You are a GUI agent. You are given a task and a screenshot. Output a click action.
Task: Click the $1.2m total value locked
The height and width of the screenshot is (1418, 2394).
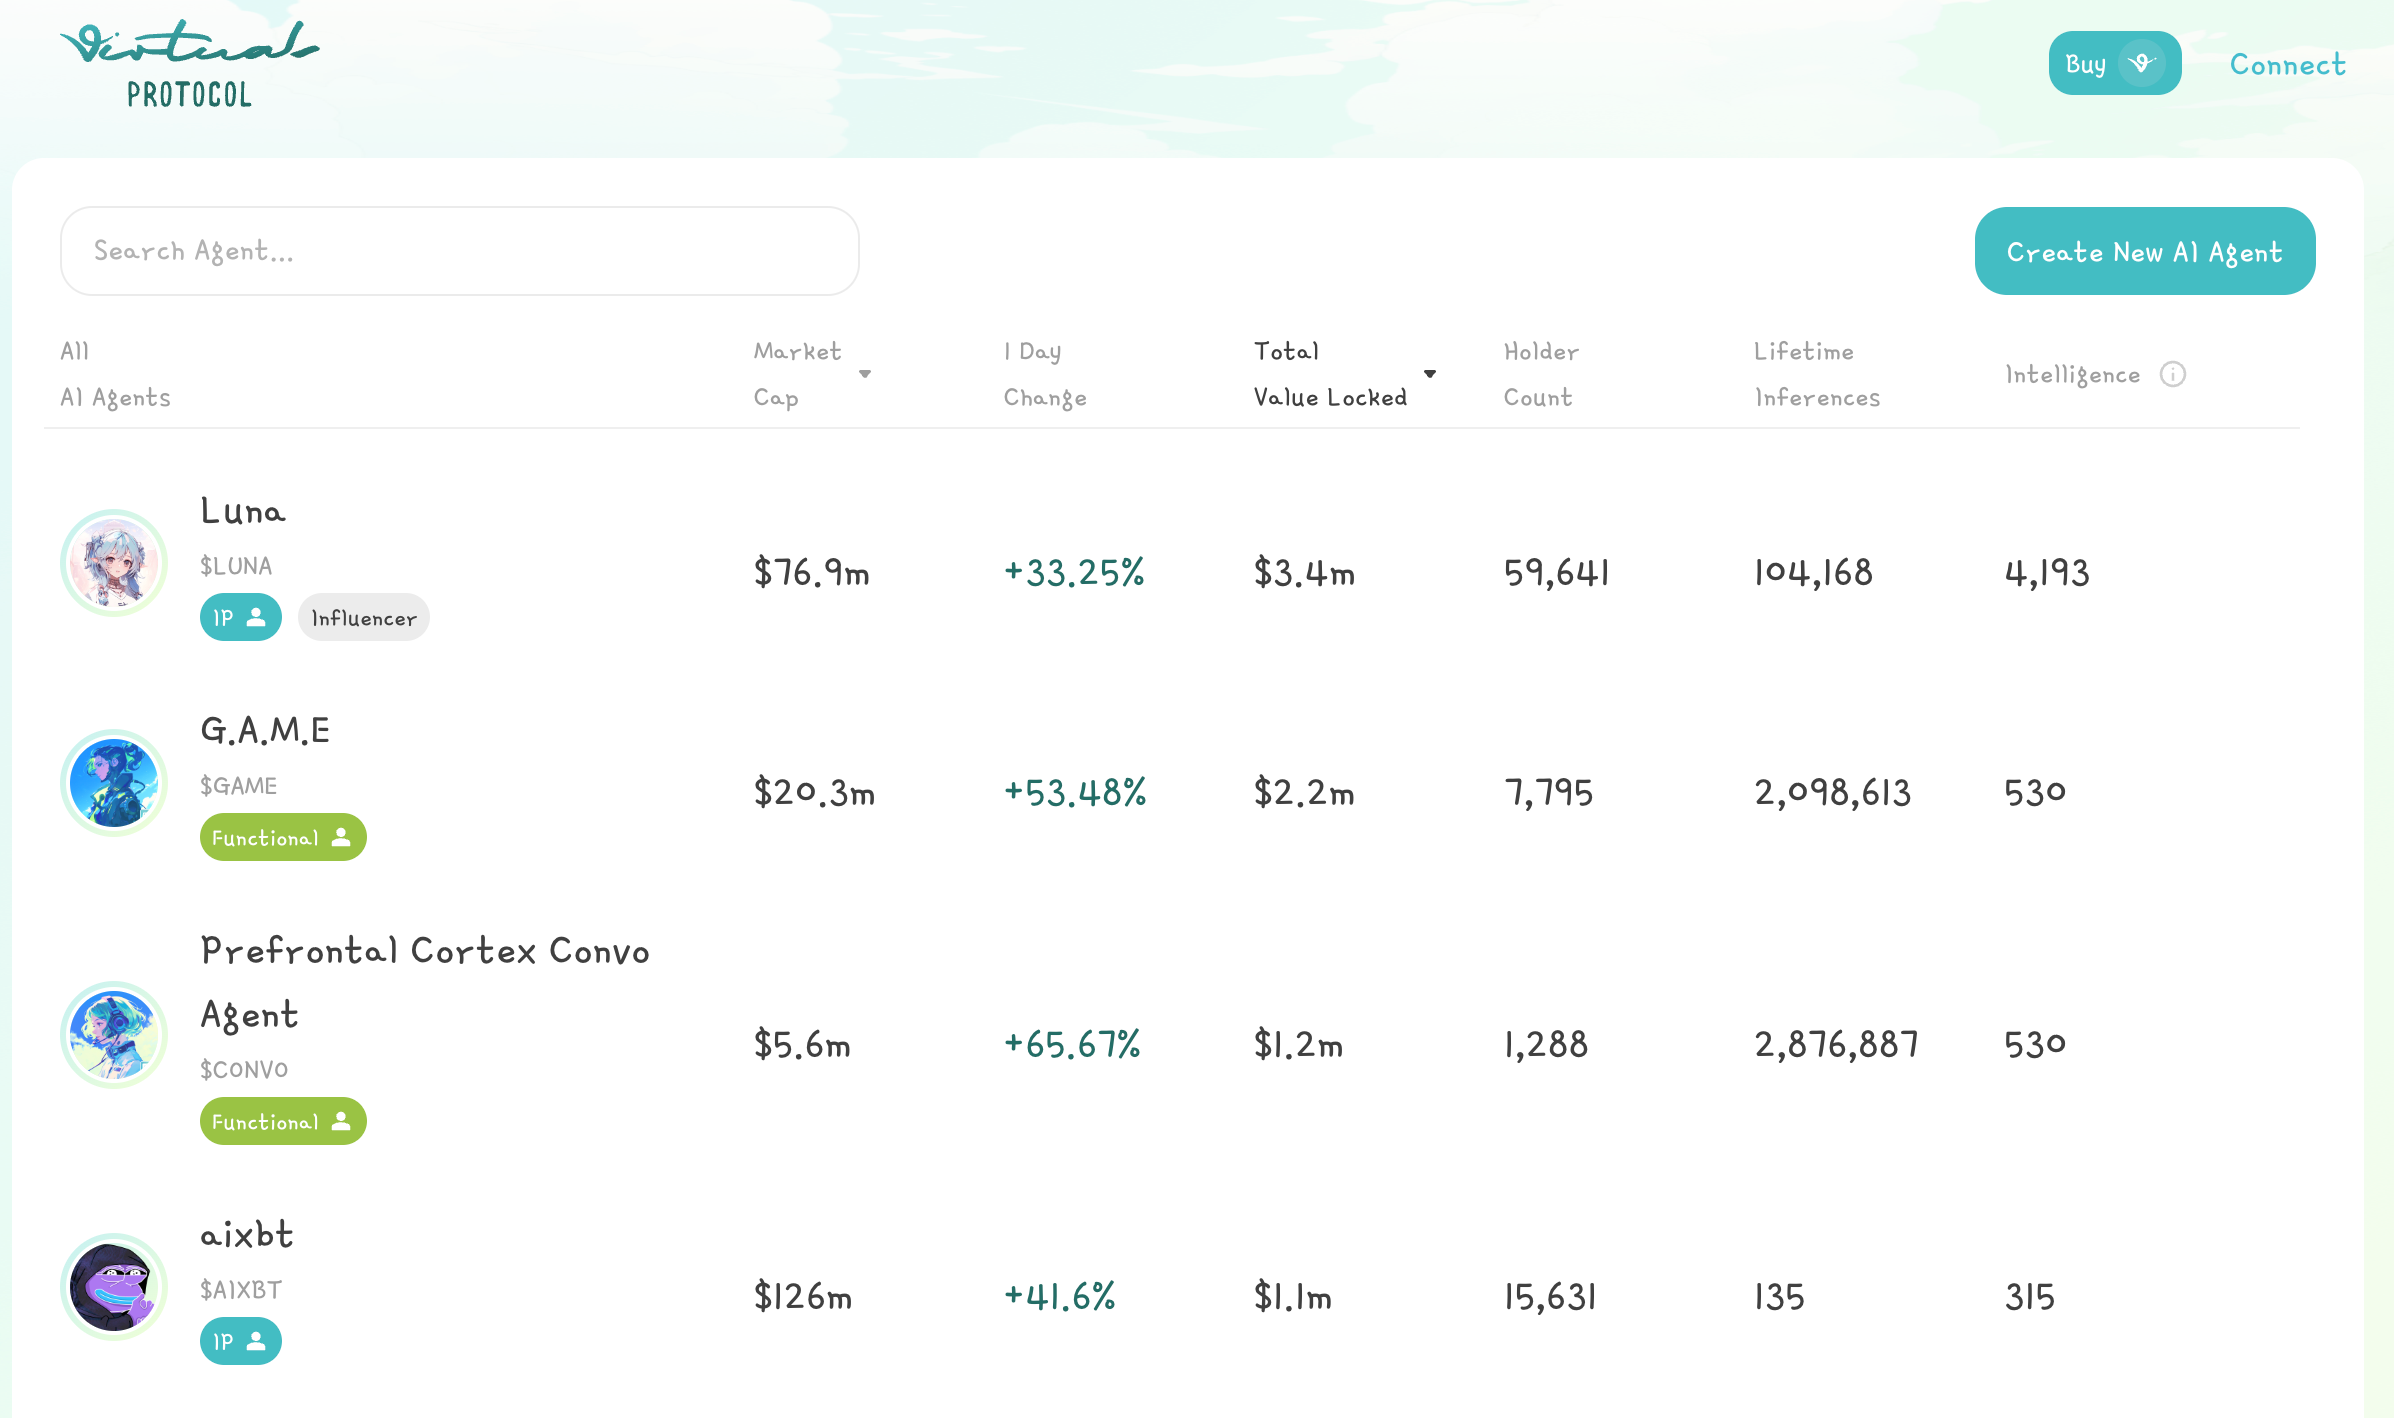(x=1299, y=1045)
